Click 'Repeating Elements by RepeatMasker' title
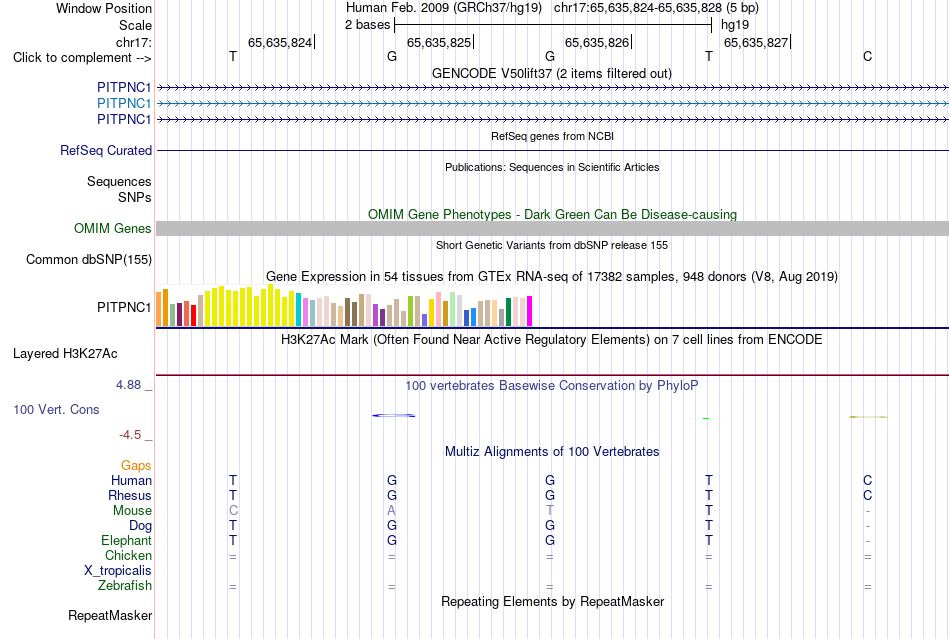This screenshot has height=639, width=950. (553, 602)
